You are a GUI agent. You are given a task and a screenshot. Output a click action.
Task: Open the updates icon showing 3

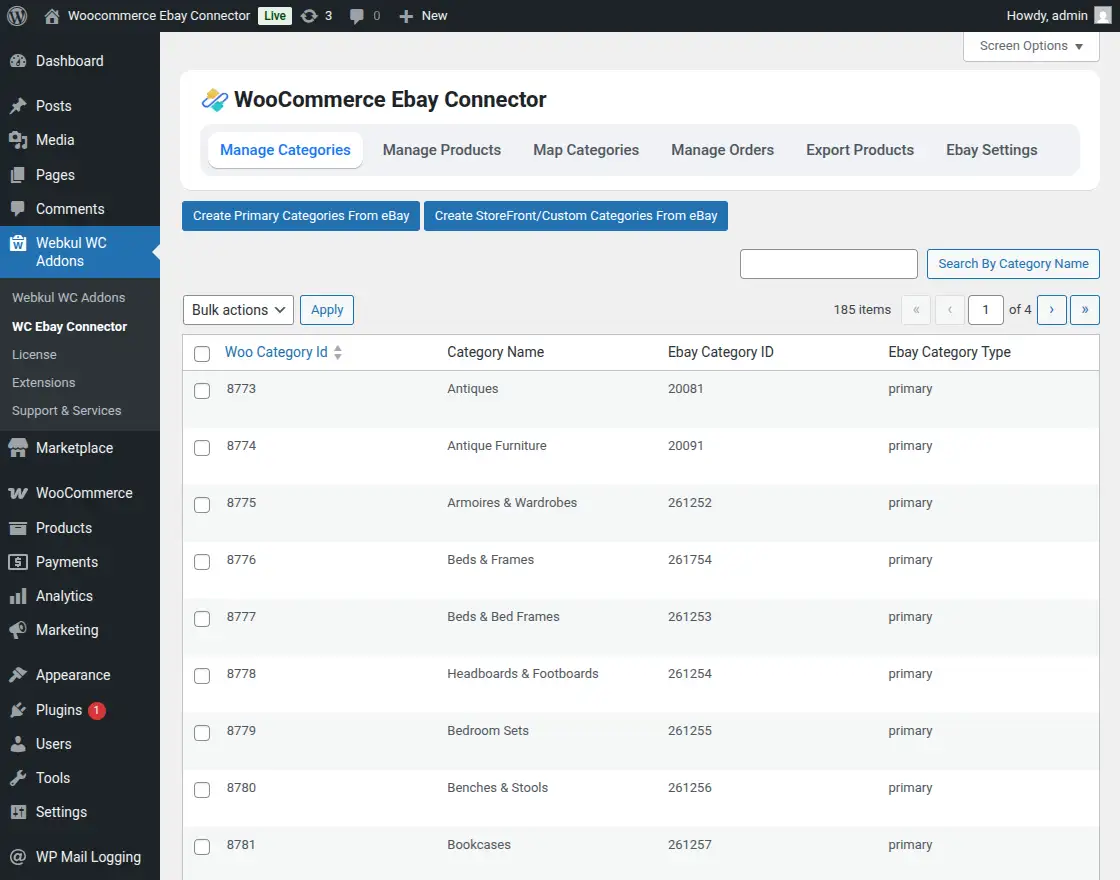coord(309,16)
